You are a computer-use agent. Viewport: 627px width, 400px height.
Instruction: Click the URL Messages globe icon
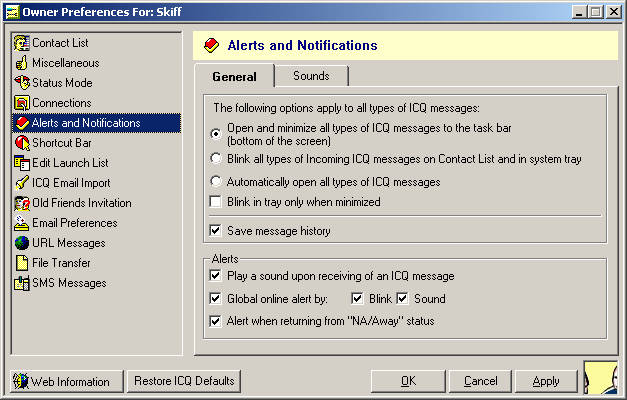click(x=22, y=243)
